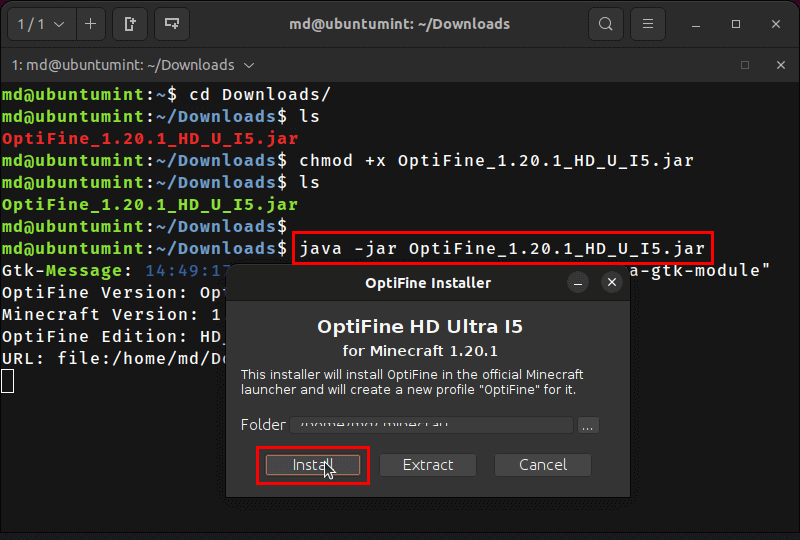Open terminal search magnifier
The height and width of the screenshot is (540, 800).
click(x=606, y=24)
